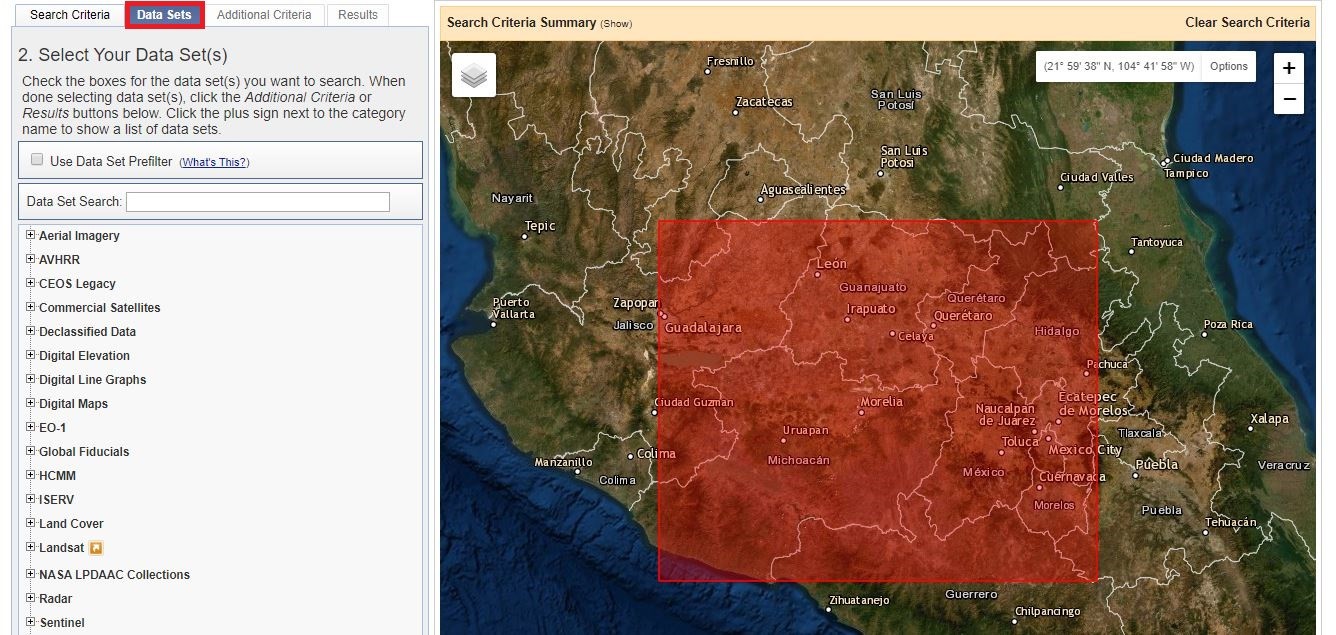Image resolution: width=1336 pixels, height=635 pixels.
Task: Go to the Results tab
Action: (x=358, y=15)
